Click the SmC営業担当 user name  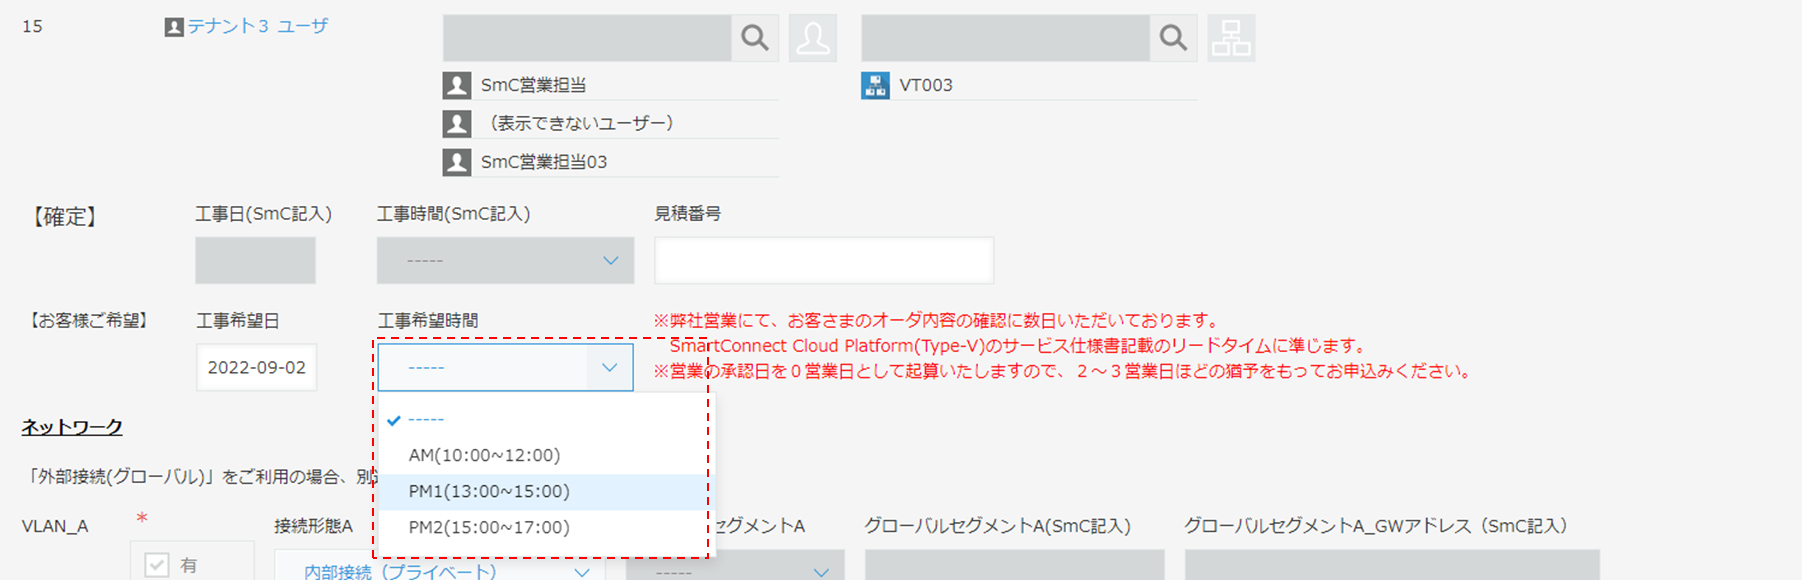[534, 85]
